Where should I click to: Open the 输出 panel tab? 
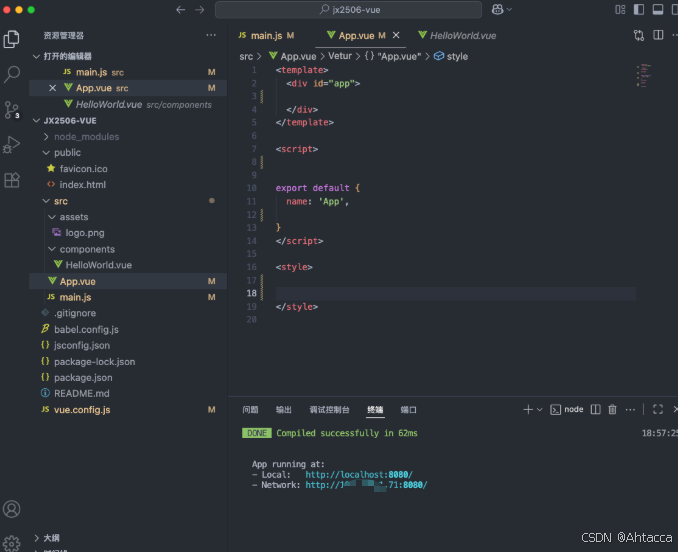click(x=284, y=410)
